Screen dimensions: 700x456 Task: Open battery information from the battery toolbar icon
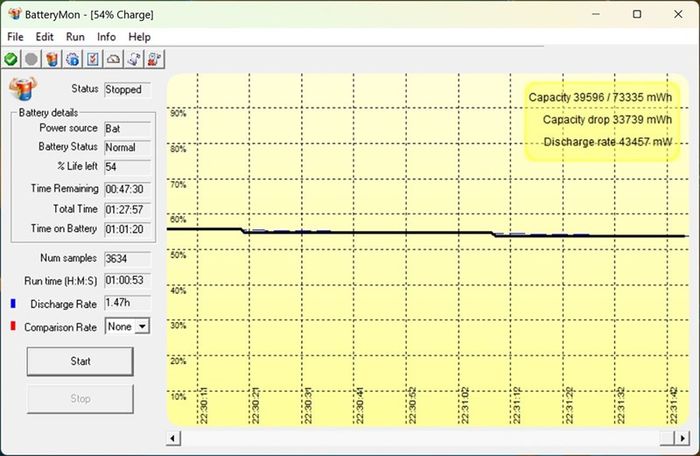52,59
